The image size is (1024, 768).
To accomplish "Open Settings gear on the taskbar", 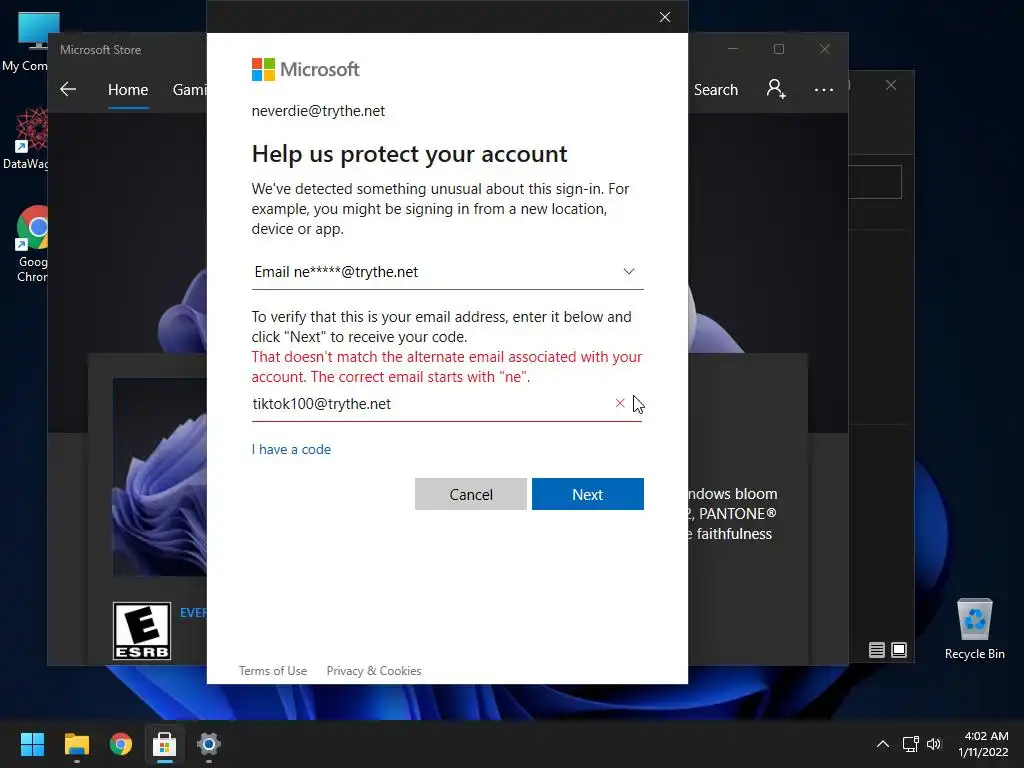I will [x=209, y=744].
